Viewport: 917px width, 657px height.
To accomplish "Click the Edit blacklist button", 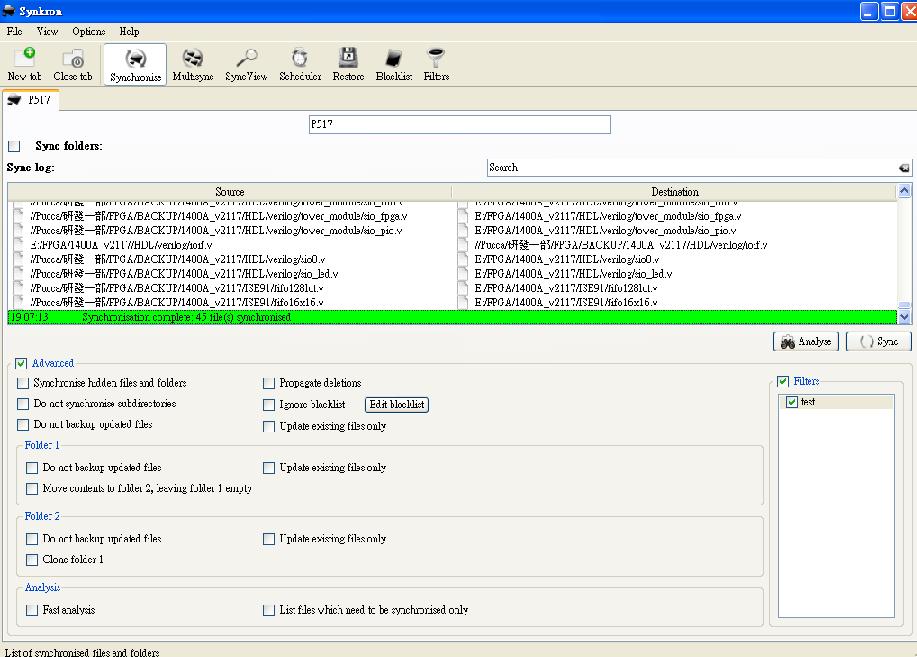I will click(x=397, y=404).
